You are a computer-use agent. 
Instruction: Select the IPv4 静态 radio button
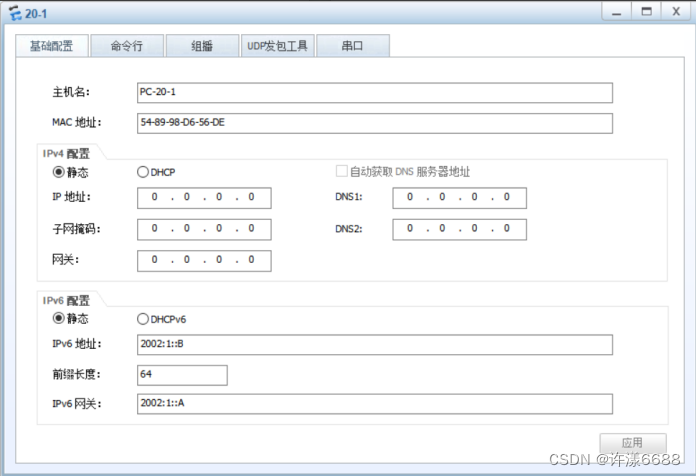(x=59, y=172)
